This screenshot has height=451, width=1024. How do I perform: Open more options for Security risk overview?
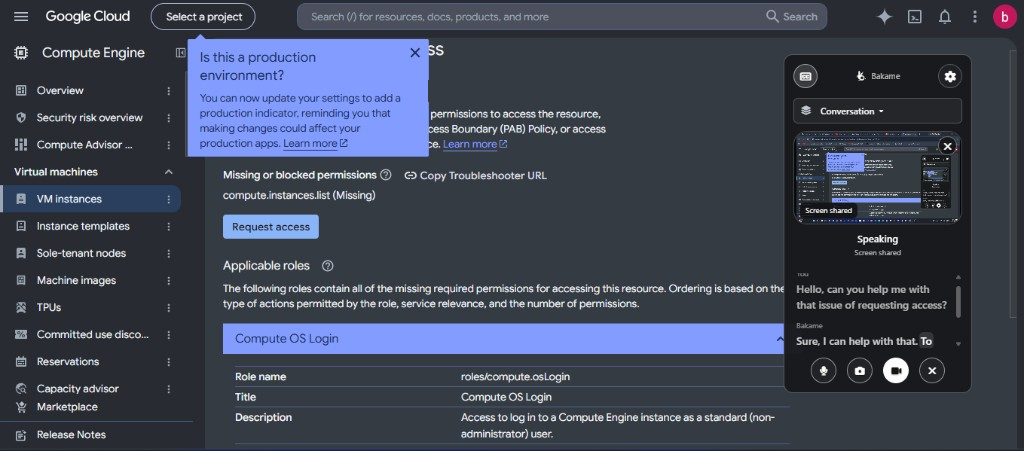168,118
